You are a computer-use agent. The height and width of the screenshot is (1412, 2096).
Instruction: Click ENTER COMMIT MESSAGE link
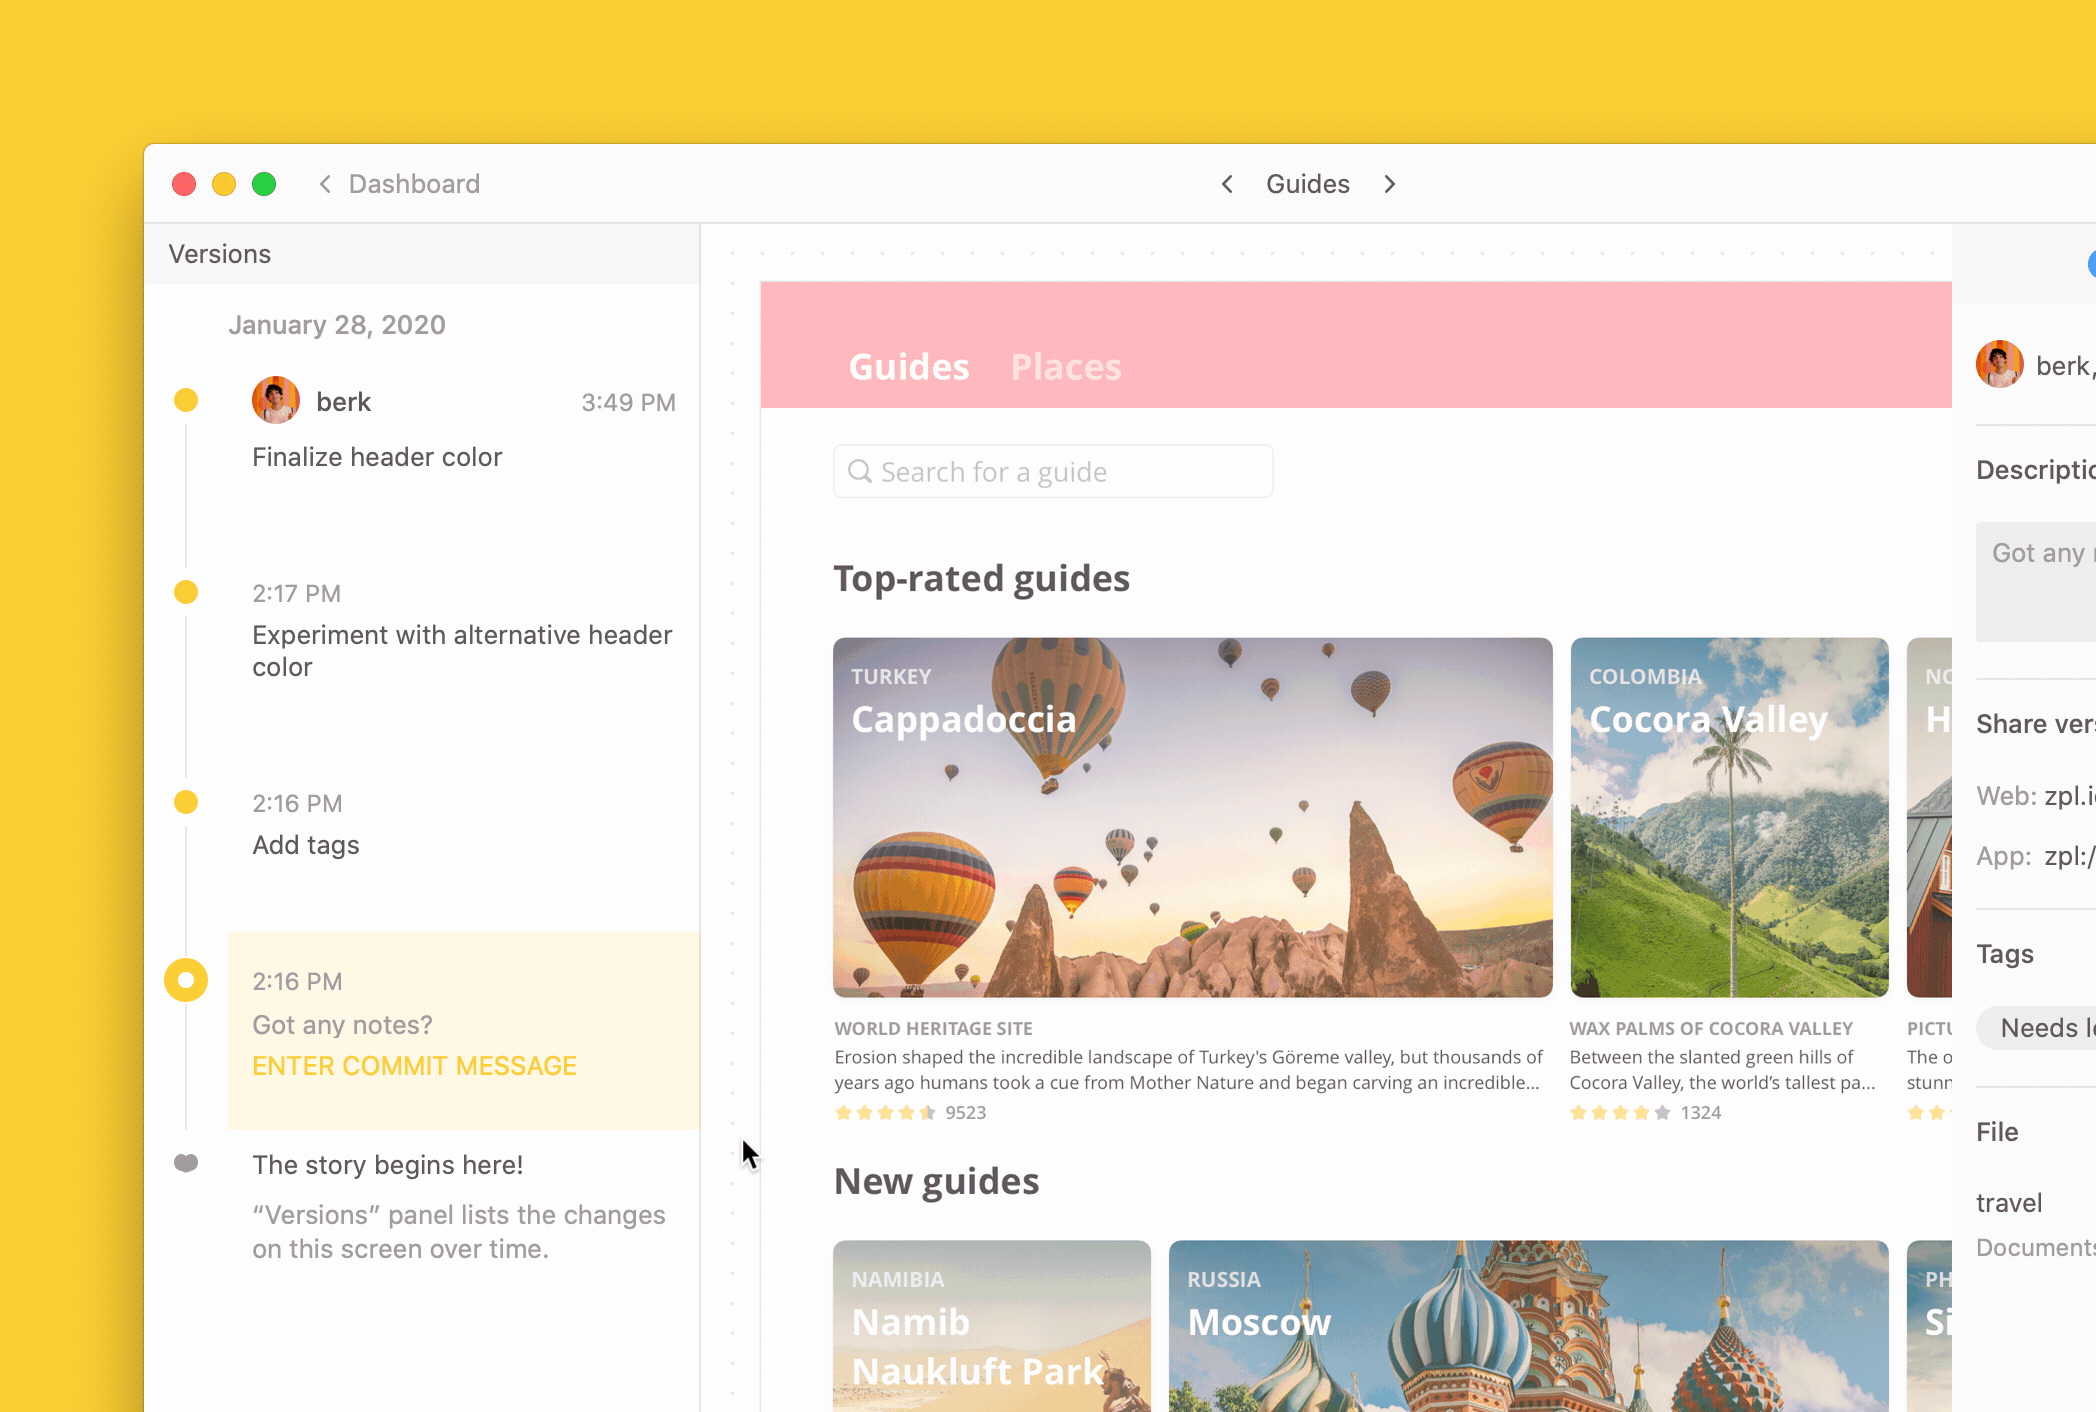(x=414, y=1066)
